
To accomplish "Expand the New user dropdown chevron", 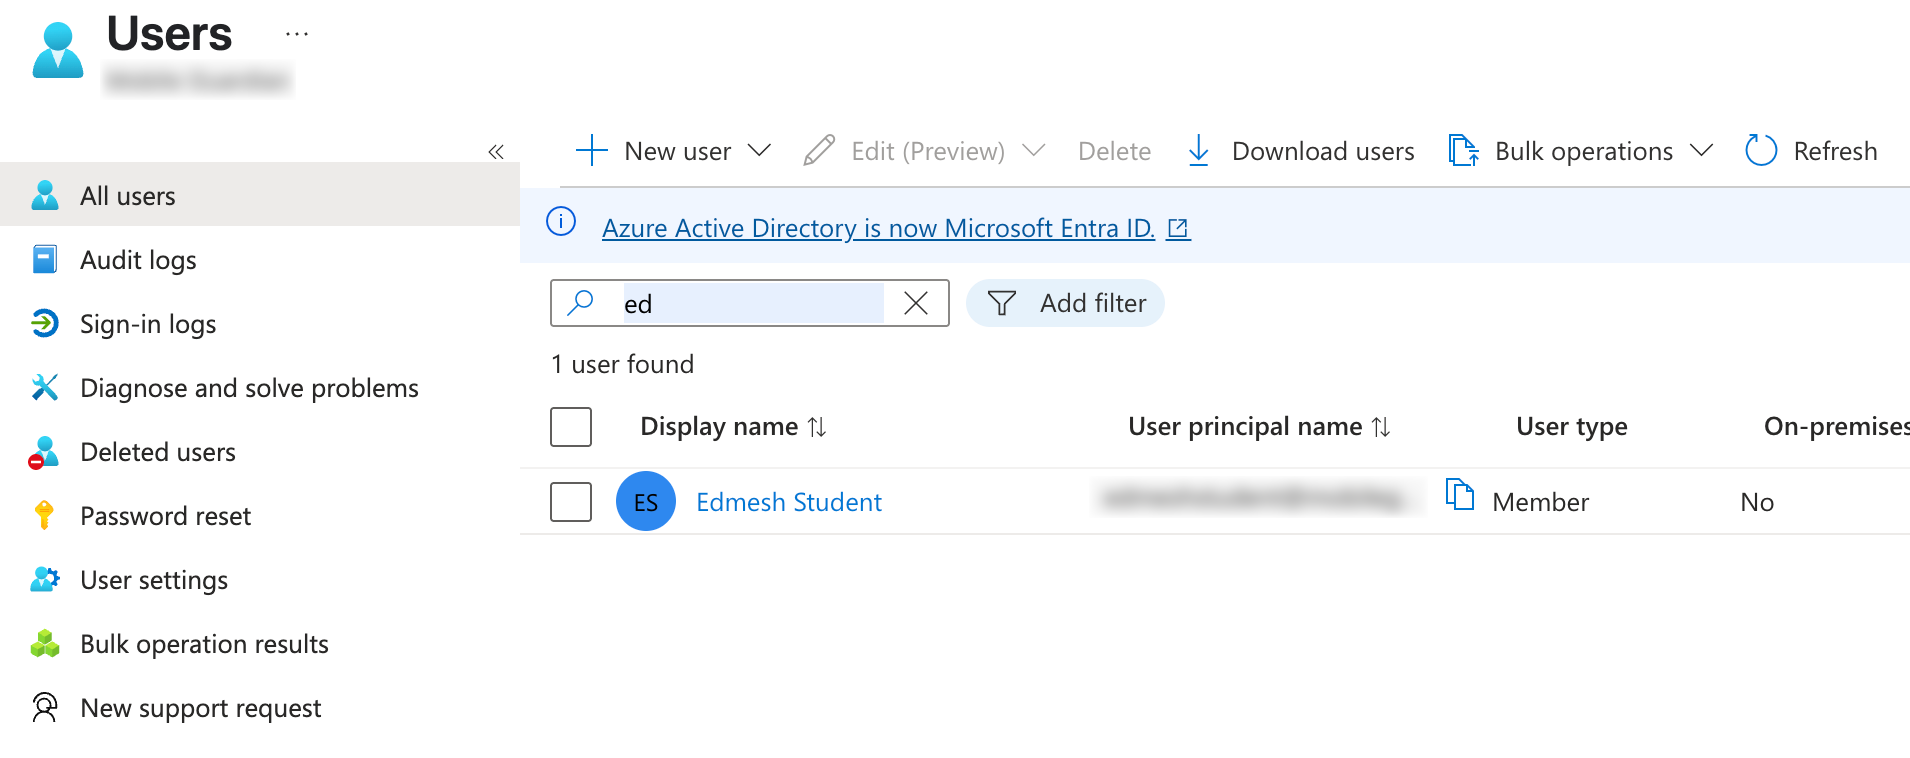I will 760,151.
